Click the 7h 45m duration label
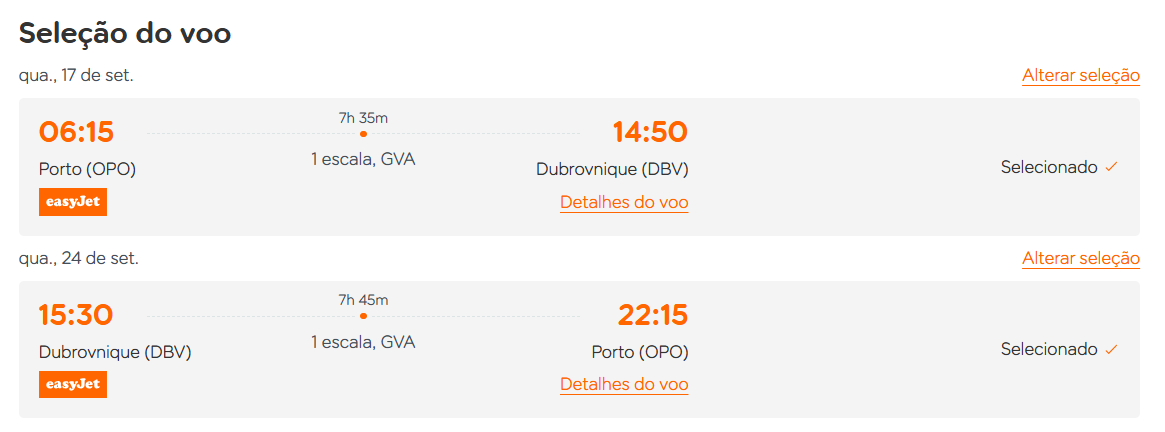The height and width of the screenshot is (432, 1165). tap(363, 300)
